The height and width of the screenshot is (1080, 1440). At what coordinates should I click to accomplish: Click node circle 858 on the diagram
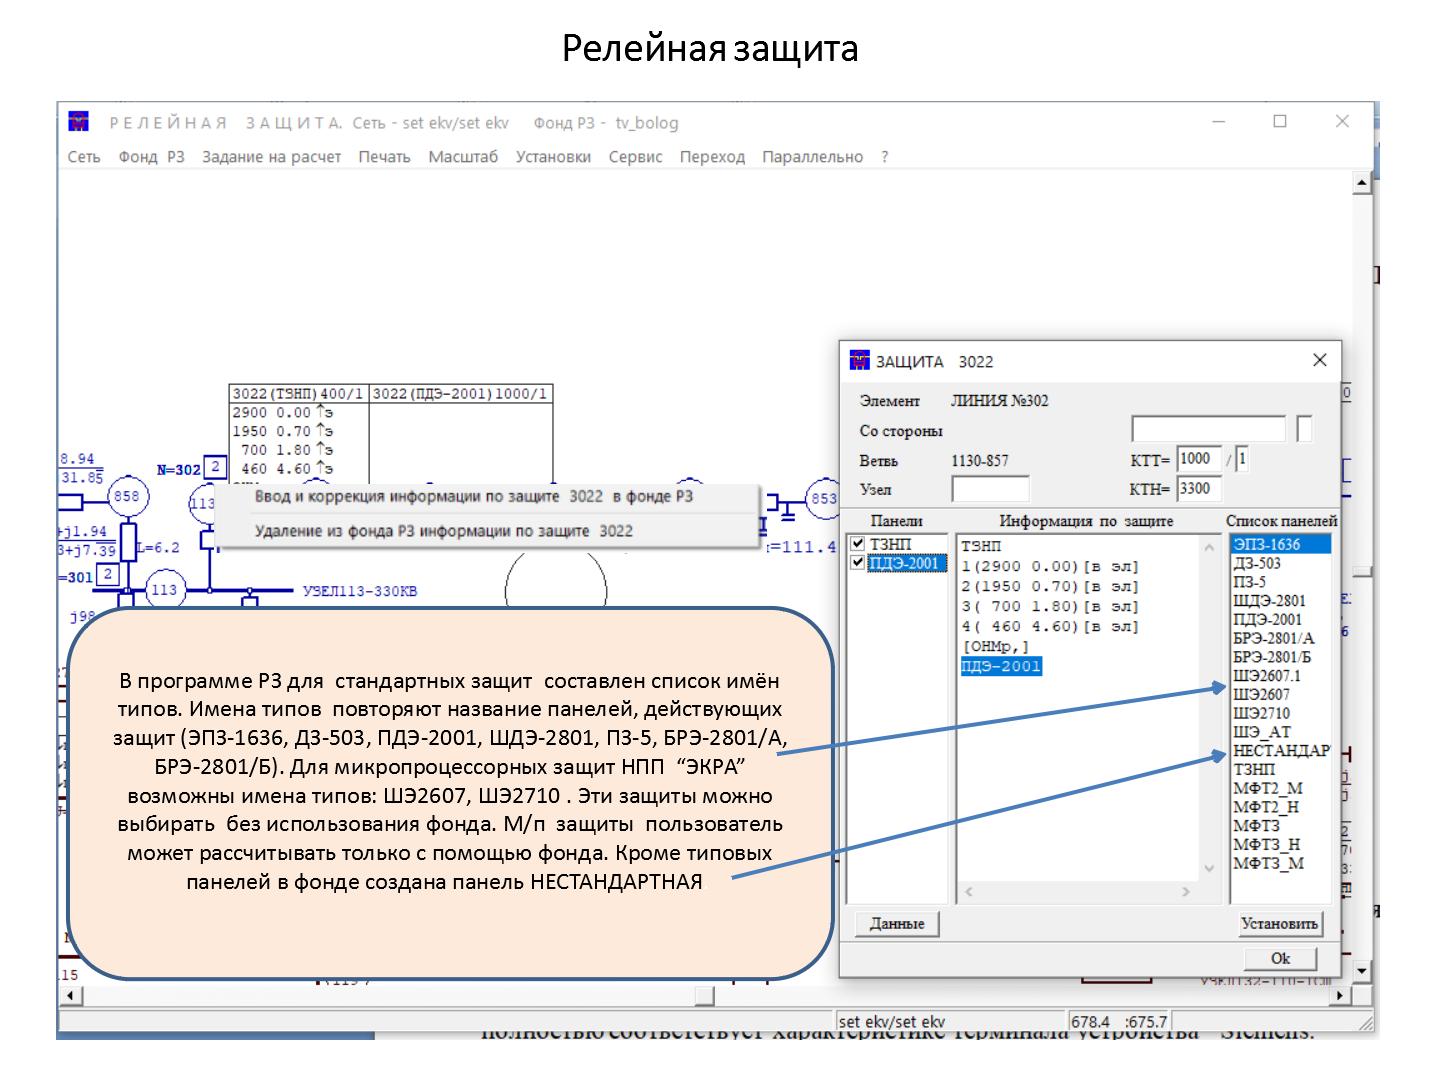(127, 497)
